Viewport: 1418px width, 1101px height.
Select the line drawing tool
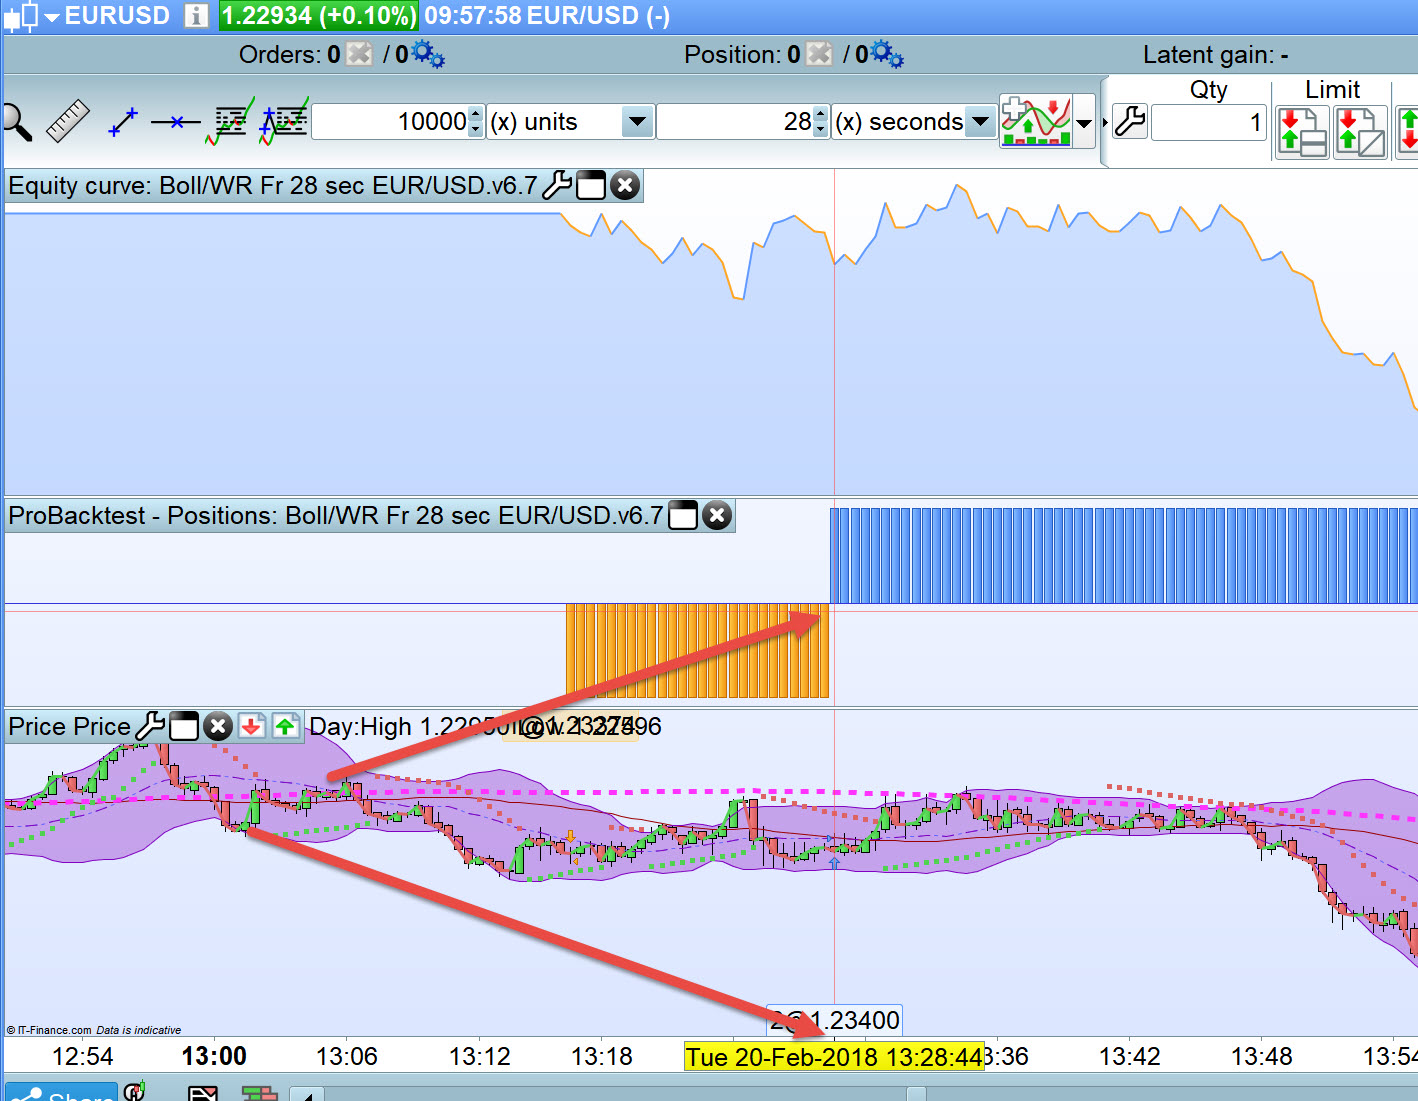click(x=123, y=122)
